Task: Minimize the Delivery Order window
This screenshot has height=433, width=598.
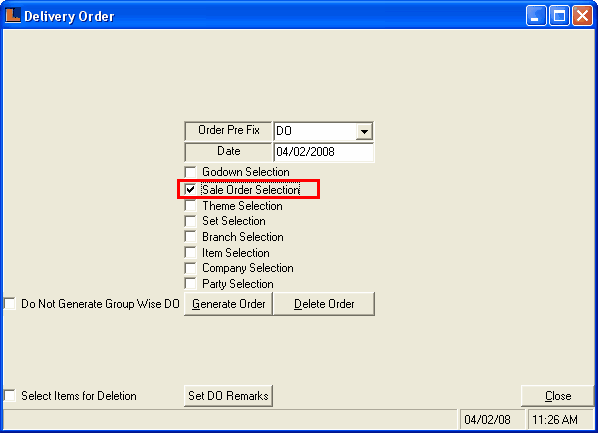Action: (x=536, y=16)
